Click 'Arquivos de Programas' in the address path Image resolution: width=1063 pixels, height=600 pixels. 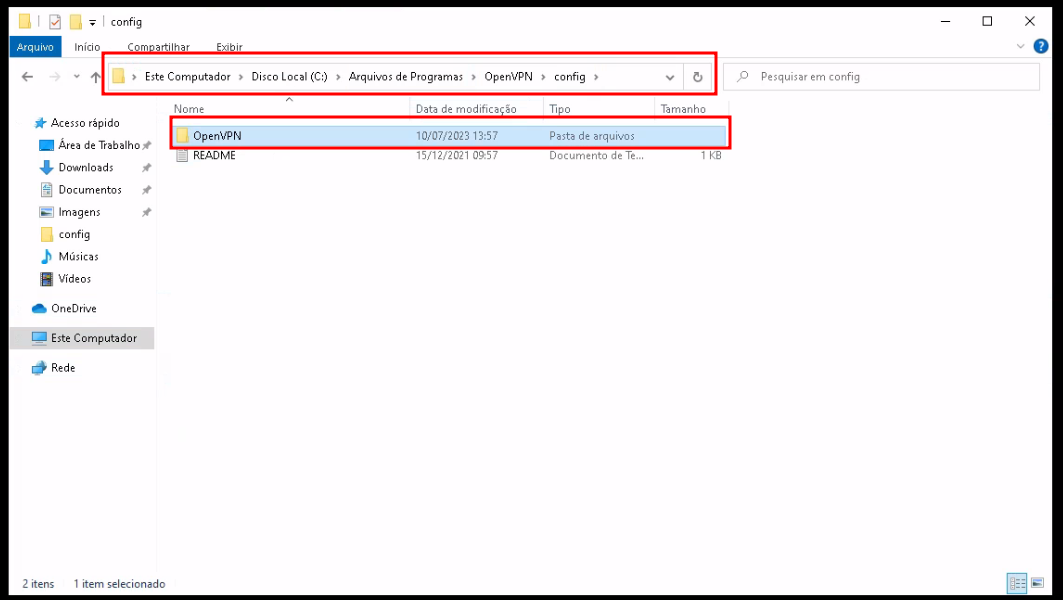404,77
